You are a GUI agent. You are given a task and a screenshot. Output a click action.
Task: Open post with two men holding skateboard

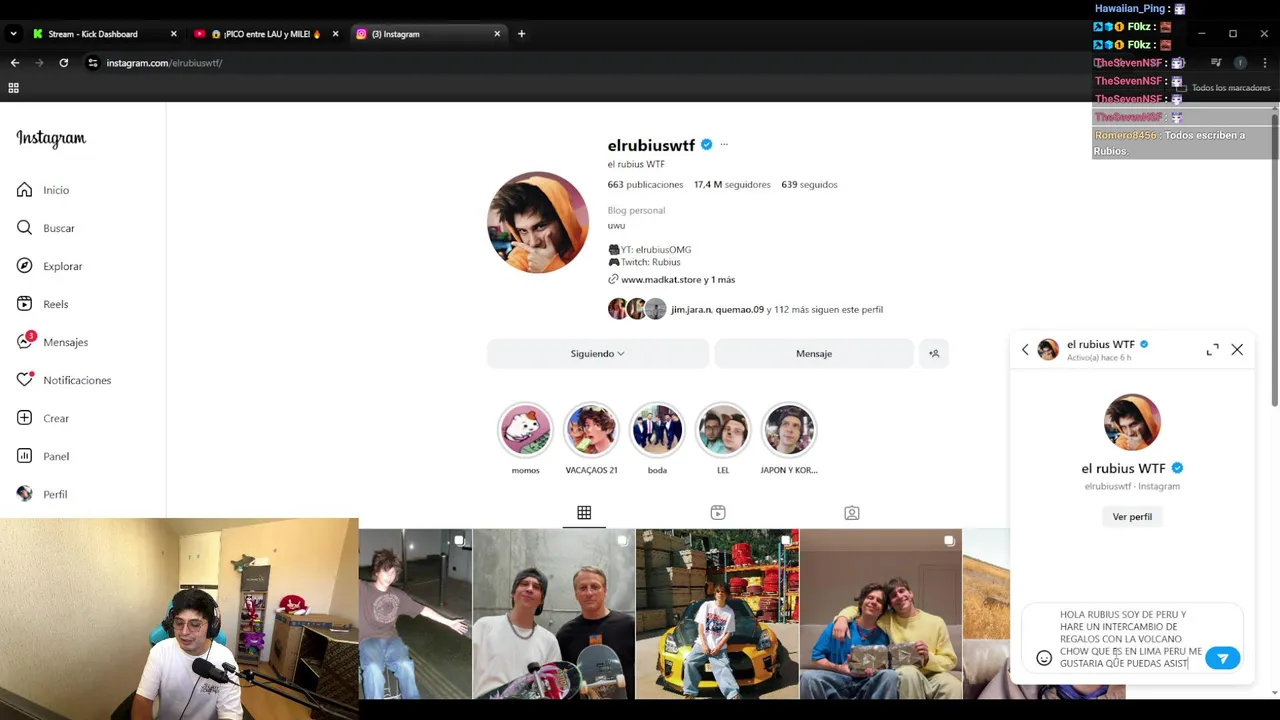[554, 614]
